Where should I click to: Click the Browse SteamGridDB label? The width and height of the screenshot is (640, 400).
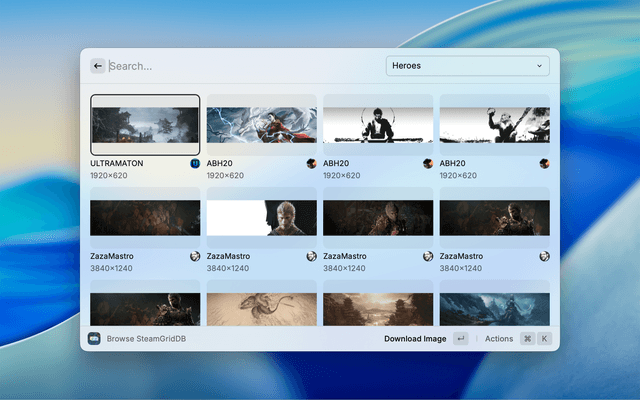click(x=146, y=339)
